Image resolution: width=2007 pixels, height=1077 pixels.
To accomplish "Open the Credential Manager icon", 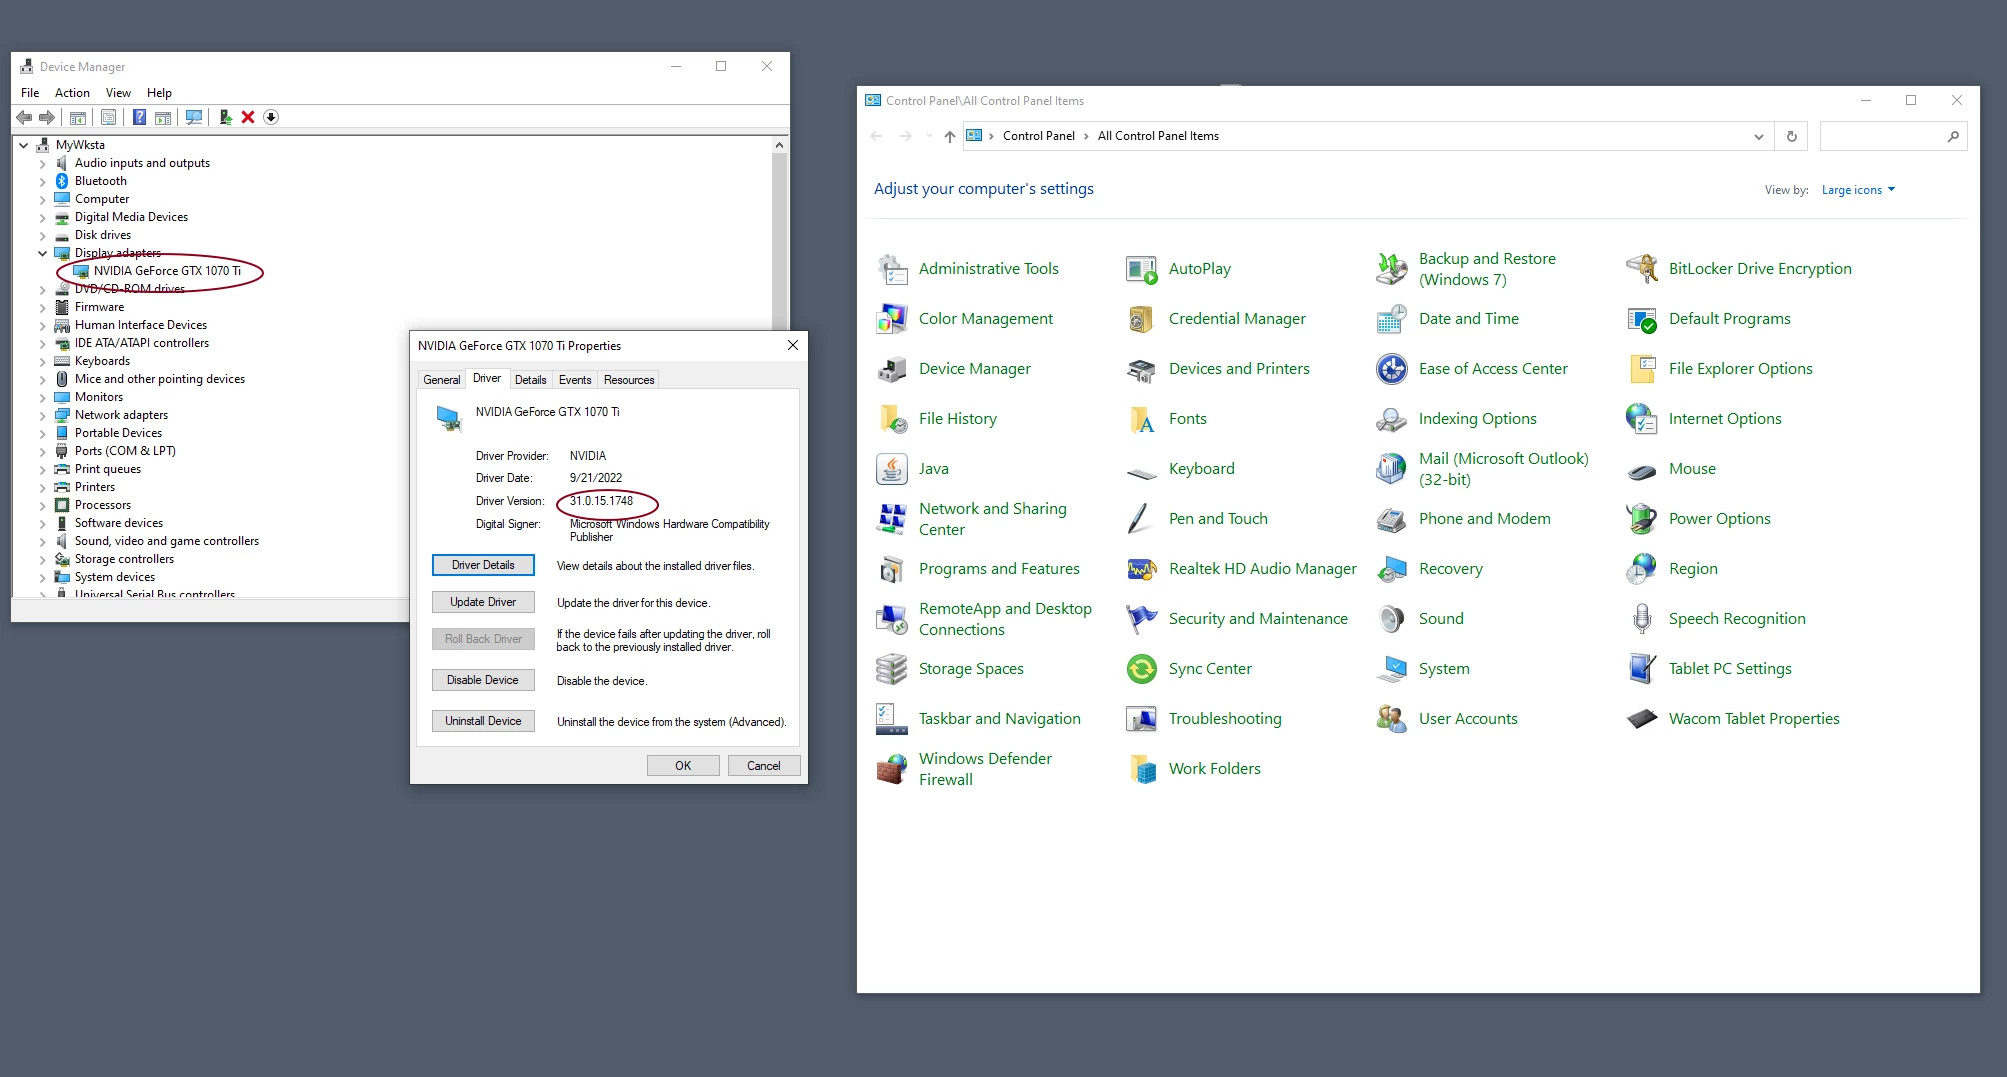I will click(x=1141, y=319).
